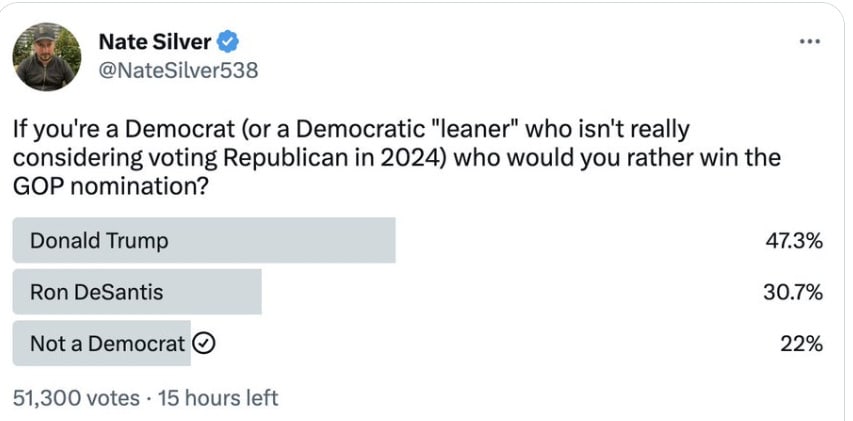This screenshot has width=853, height=421.
Task: Open the three-dot more options menu
Action: (x=809, y=42)
